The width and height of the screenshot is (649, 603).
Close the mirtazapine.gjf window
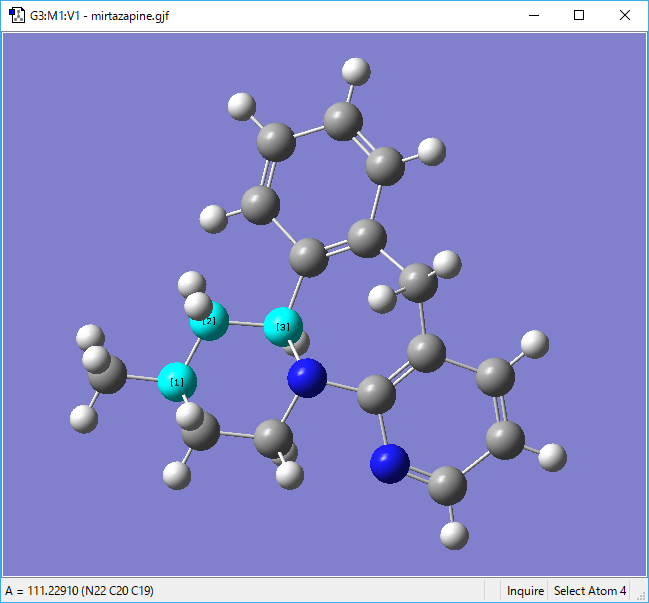click(625, 16)
